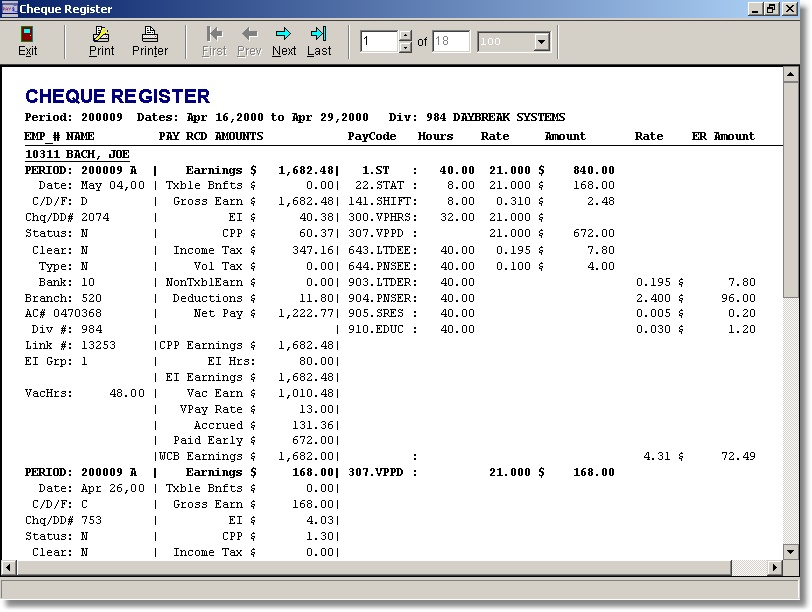Open the zoom percentage dropdown
Image resolution: width=812 pixels, height=612 pixels.
(x=541, y=42)
